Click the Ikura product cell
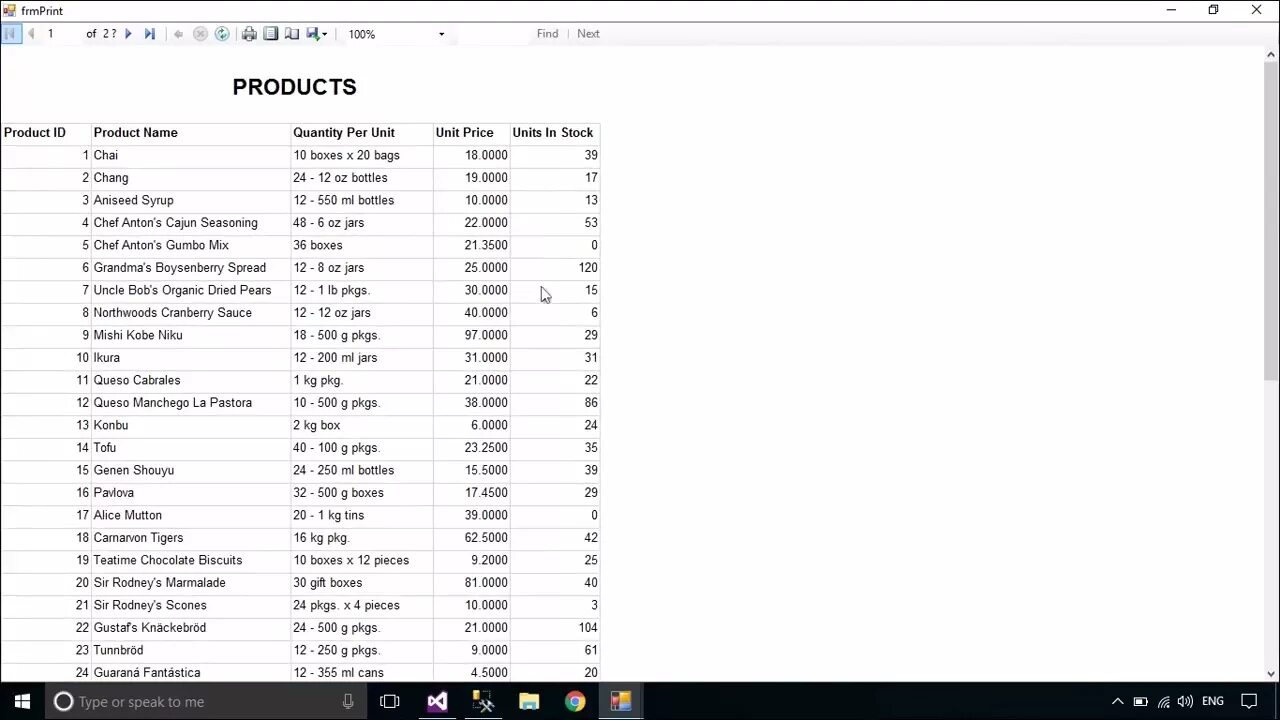This screenshot has width=1280, height=720. click(190, 358)
